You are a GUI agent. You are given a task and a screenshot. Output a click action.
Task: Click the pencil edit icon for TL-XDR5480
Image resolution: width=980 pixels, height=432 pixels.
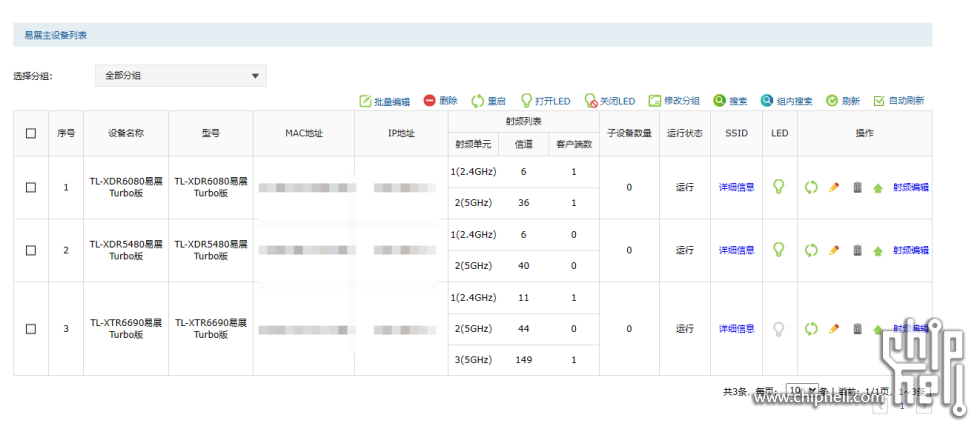(834, 250)
